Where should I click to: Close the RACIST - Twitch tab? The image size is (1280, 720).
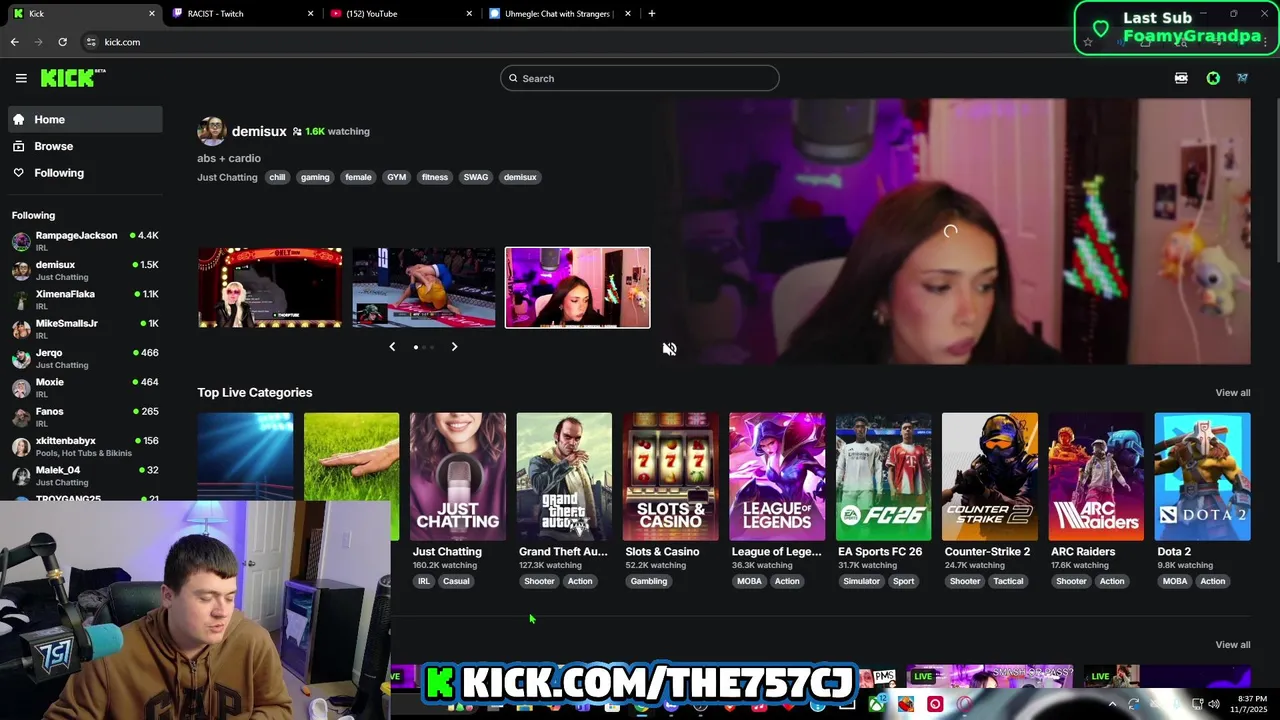[310, 14]
